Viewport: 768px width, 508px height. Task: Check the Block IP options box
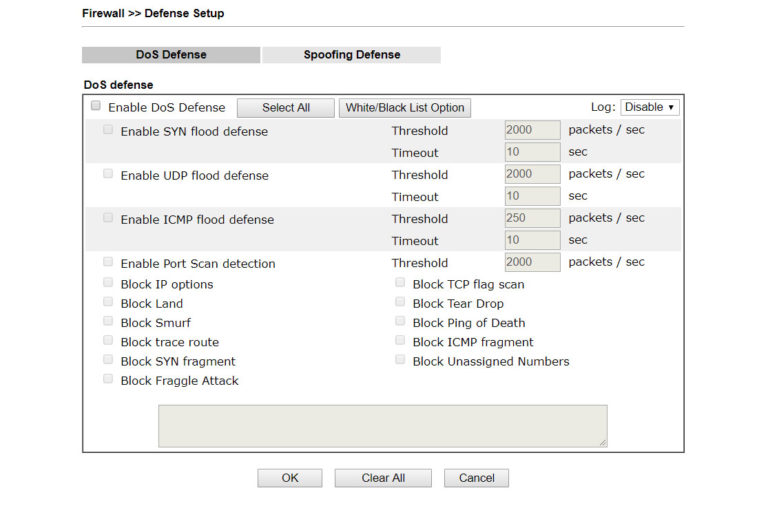pyautogui.click(x=108, y=283)
